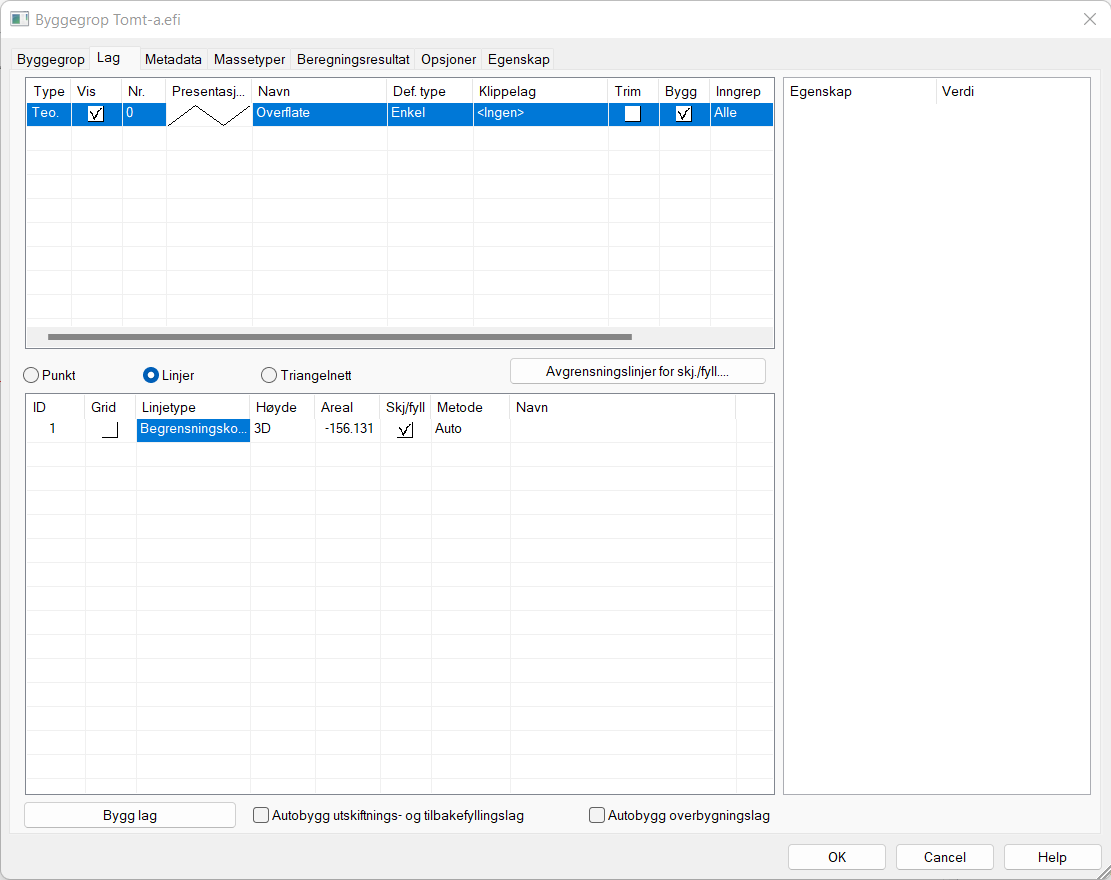Uncheck the Bygg checkbox for Overflate layer
This screenshot has width=1111, height=880.
tap(684, 114)
